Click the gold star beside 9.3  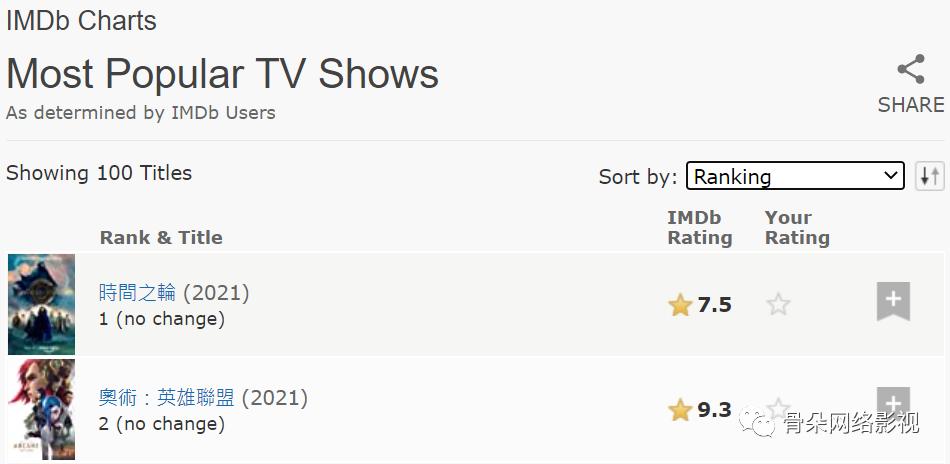tap(680, 410)
